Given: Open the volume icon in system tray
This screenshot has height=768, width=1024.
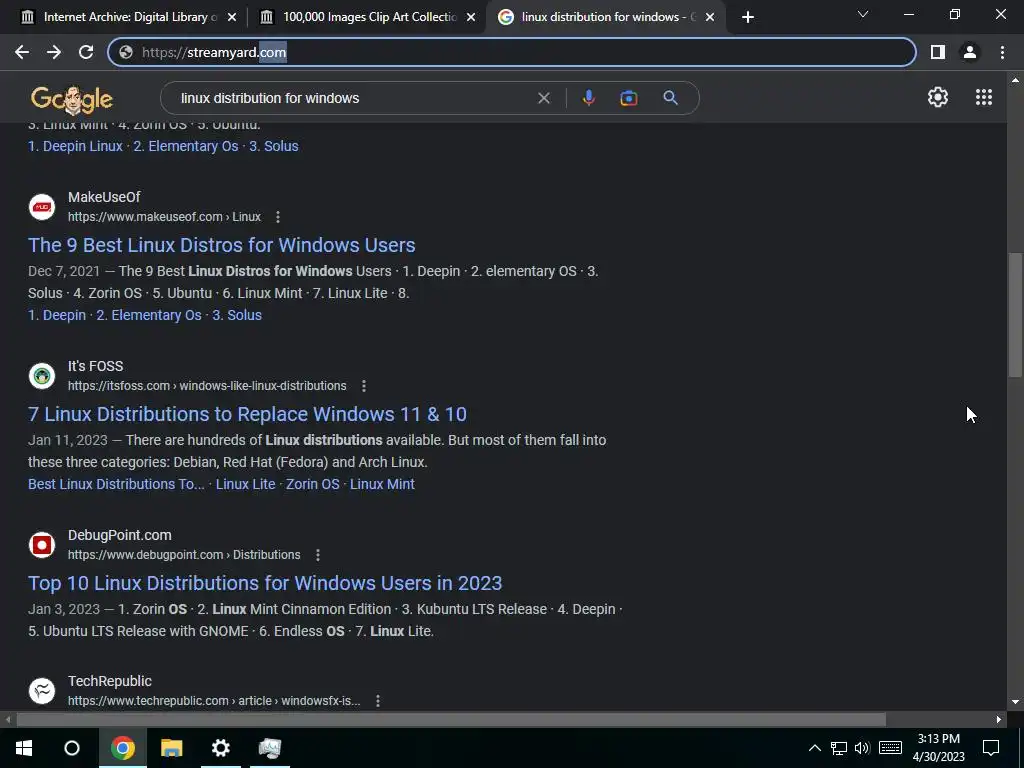Looking at the screenshot, I should [862, 748].
